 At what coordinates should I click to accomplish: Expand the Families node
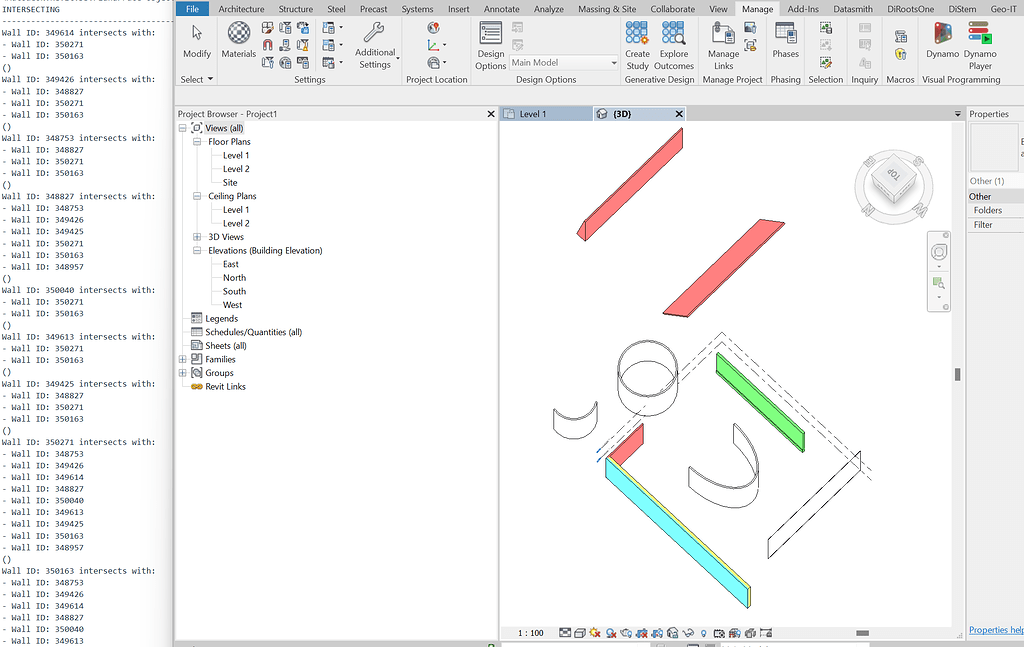pos(182,359)
